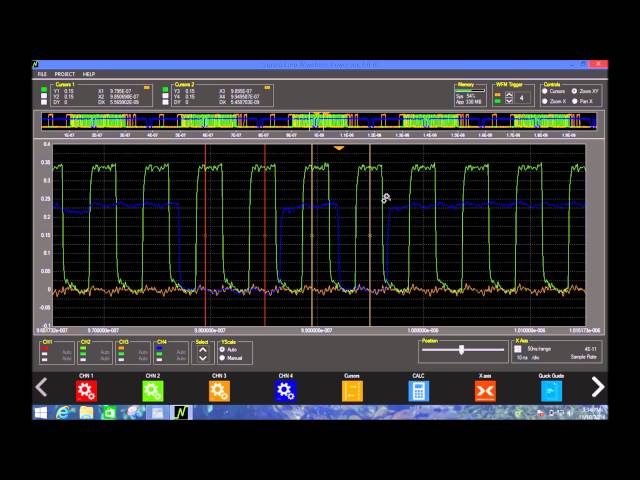Toggle CH2 top green indicator
Screen dimensions: 640x480
[x=83, y=349]
